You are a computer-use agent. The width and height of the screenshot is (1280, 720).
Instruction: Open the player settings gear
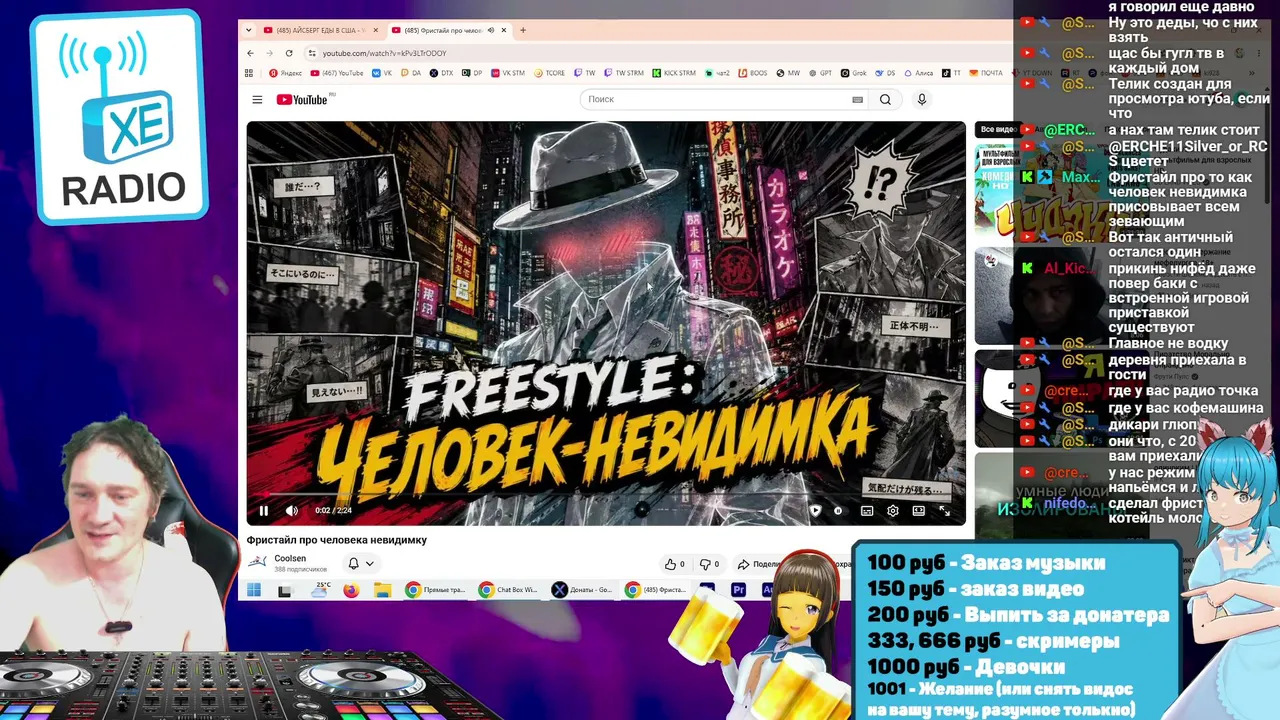tap(892, 511)
